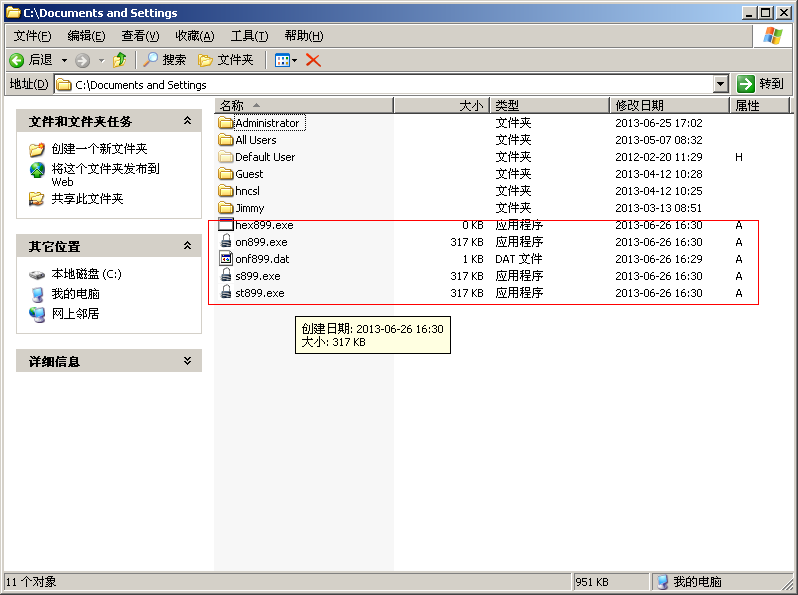Open the 文件(F) menu
The width and height of the screenshot is (798, 595).
pos(33,36)
